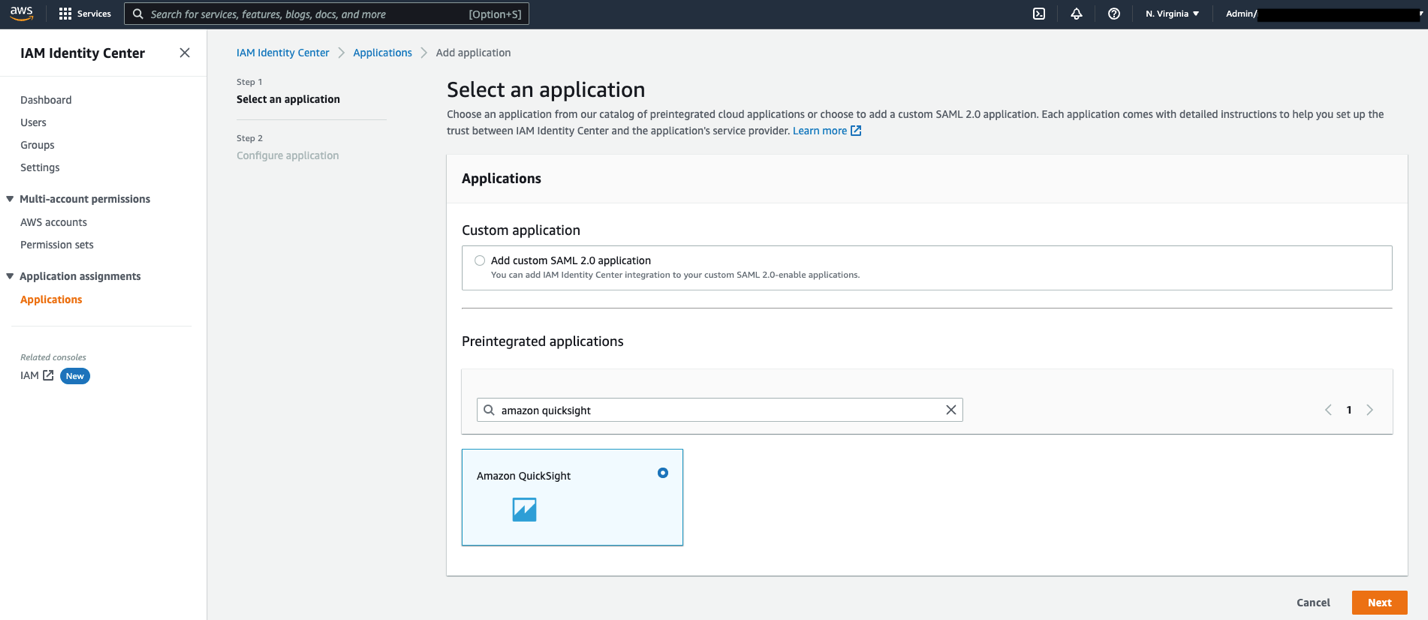This screenshot has width=1428, height=620.
Task: Click the Learn more external link icon
Action: [x=856, y=131]
